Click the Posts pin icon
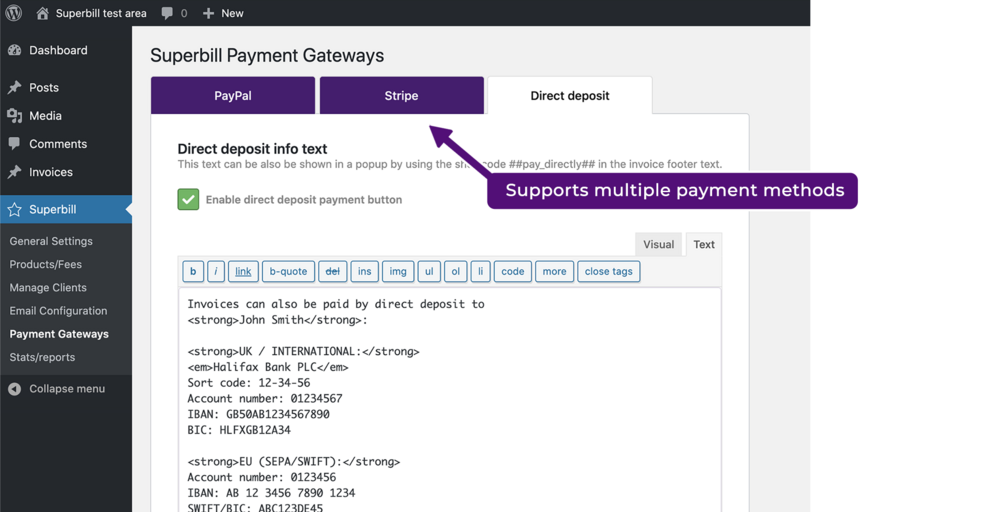The width and height of the screenshot is (1005, 512). coord(14,87)
